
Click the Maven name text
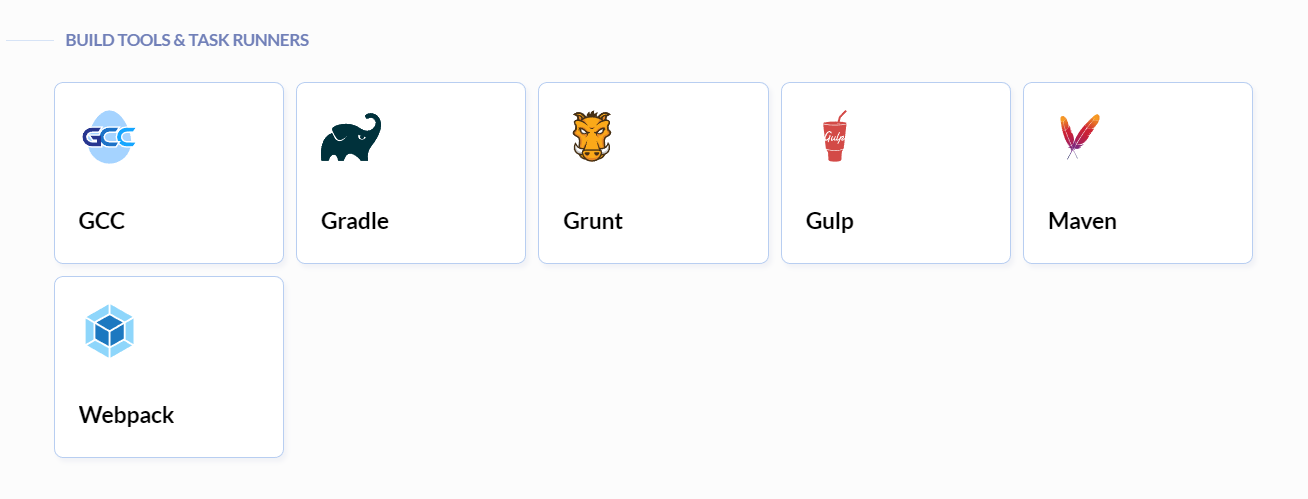point(1082,221)
